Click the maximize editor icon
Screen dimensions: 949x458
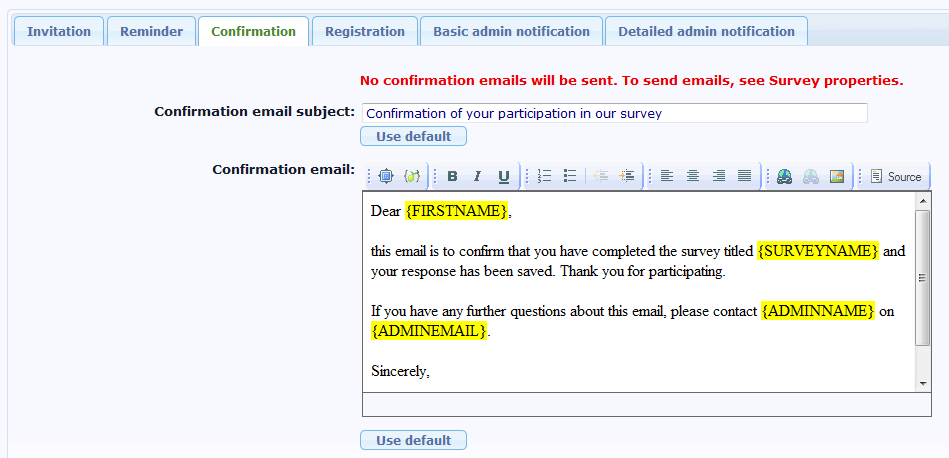pos(386,176)
